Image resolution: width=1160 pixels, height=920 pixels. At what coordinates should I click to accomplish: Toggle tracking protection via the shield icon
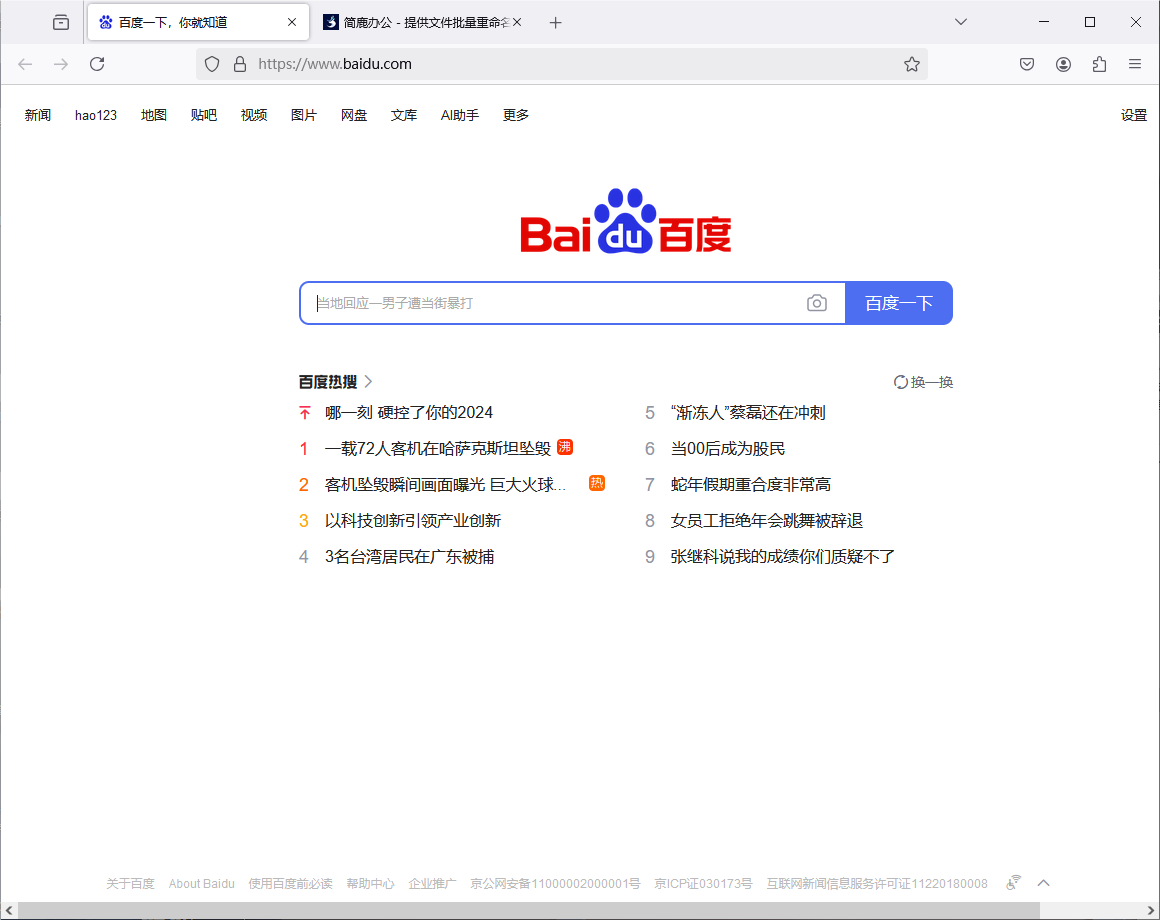point(211,63)
